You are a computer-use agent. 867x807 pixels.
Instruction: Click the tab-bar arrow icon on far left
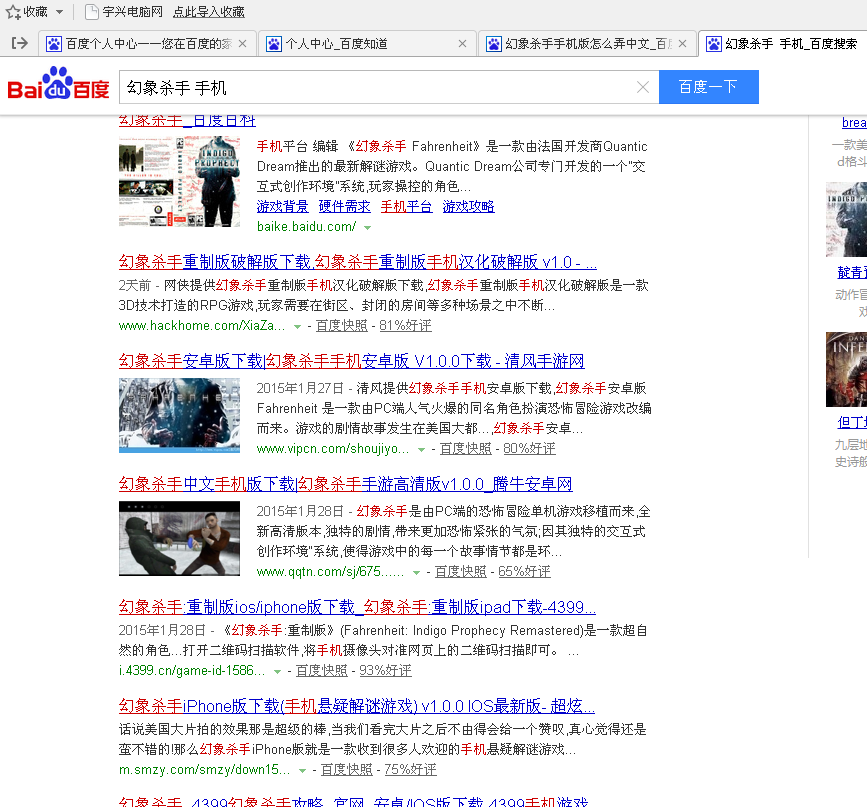pyautogui.click(x=19, y=43)
